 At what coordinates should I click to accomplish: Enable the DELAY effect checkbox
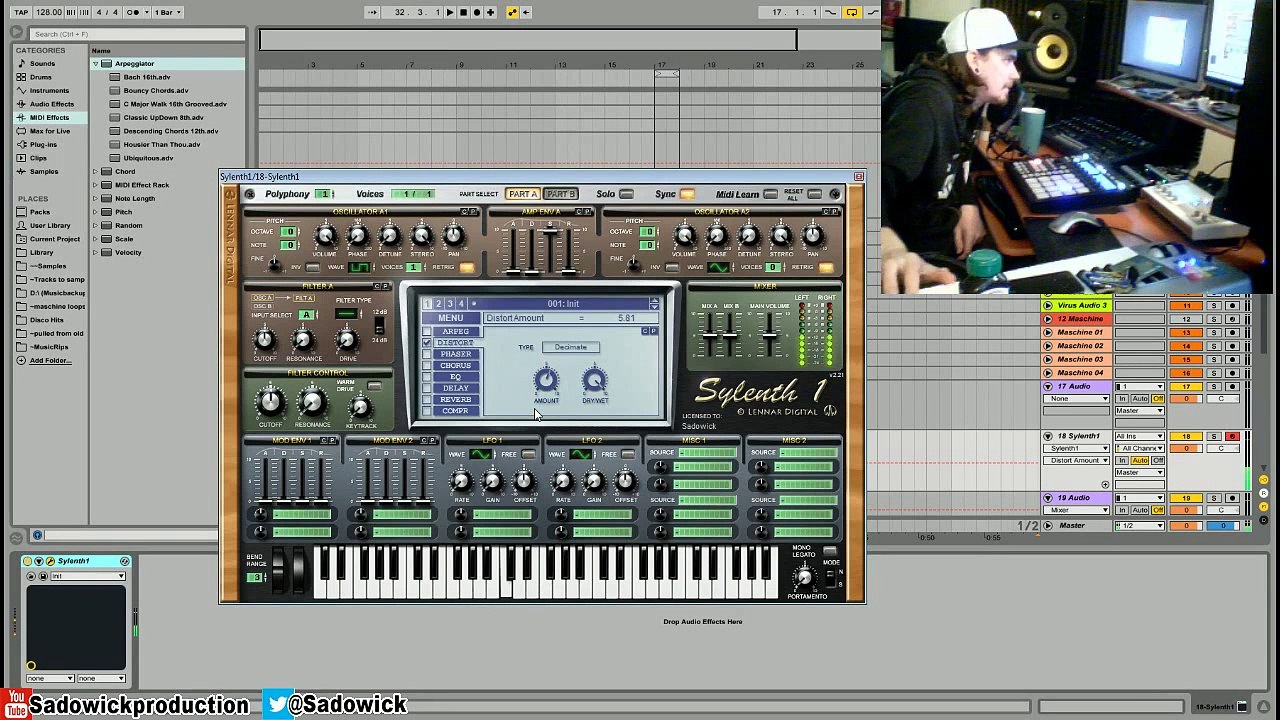coord(427,388)
